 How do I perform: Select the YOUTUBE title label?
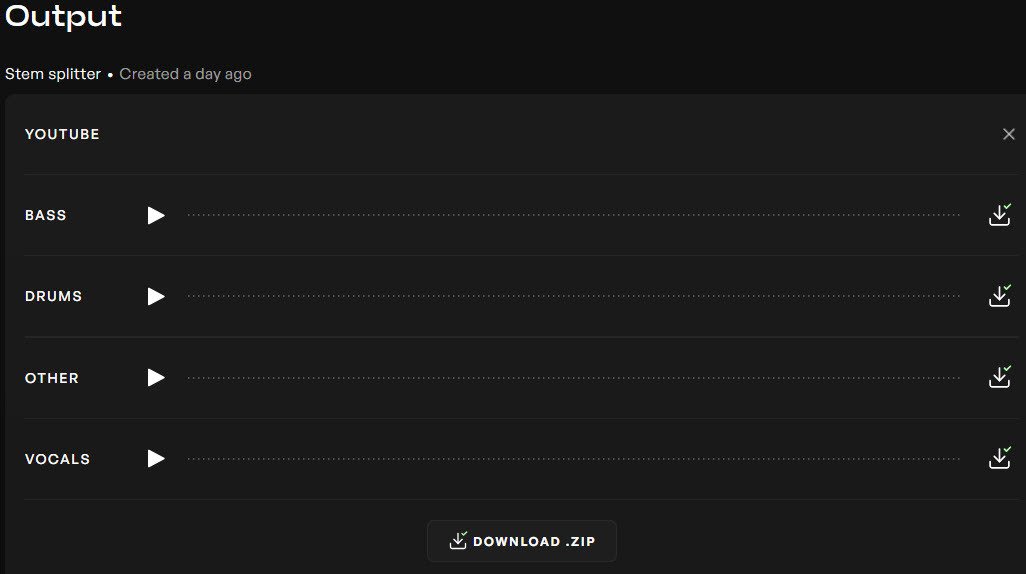point(62,134)
